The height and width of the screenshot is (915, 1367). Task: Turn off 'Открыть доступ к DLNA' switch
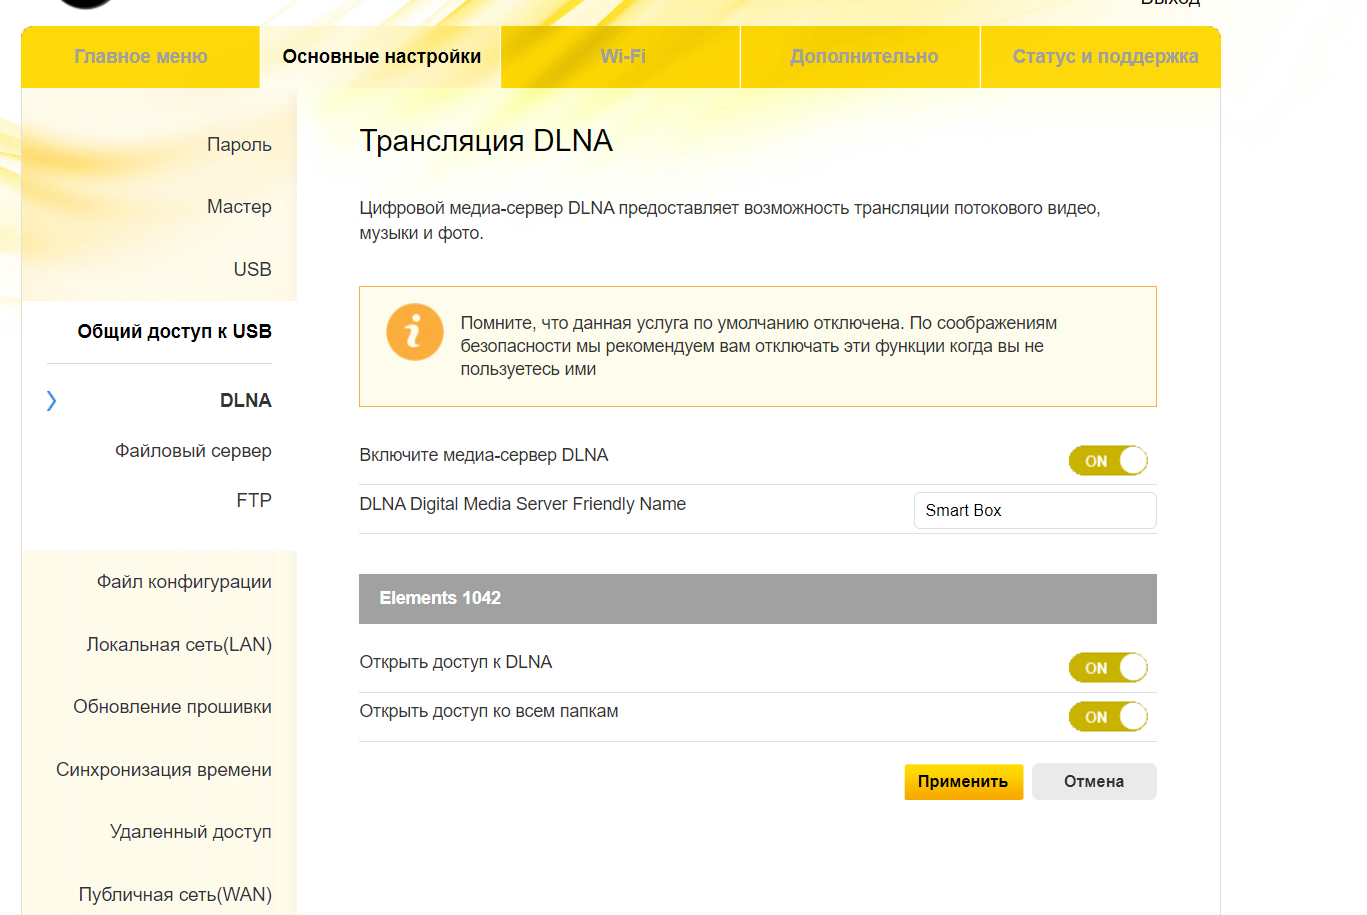[1107, 668]
